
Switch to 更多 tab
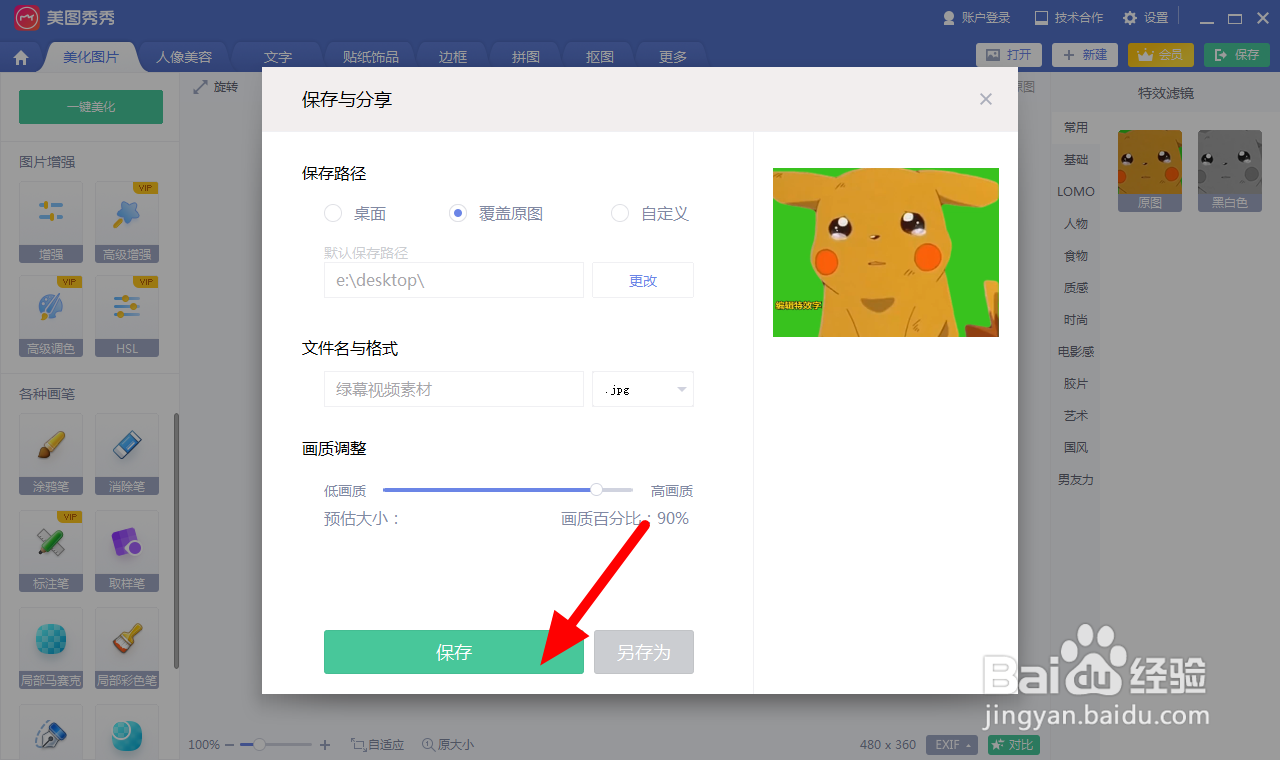(673, 57)
